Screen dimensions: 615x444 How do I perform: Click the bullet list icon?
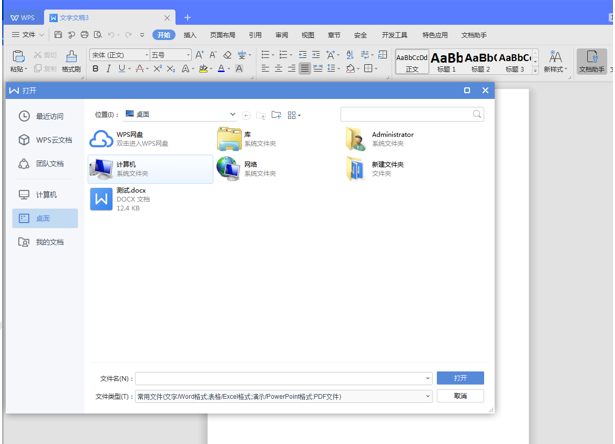pyautogui.click(x=266, y=55)
